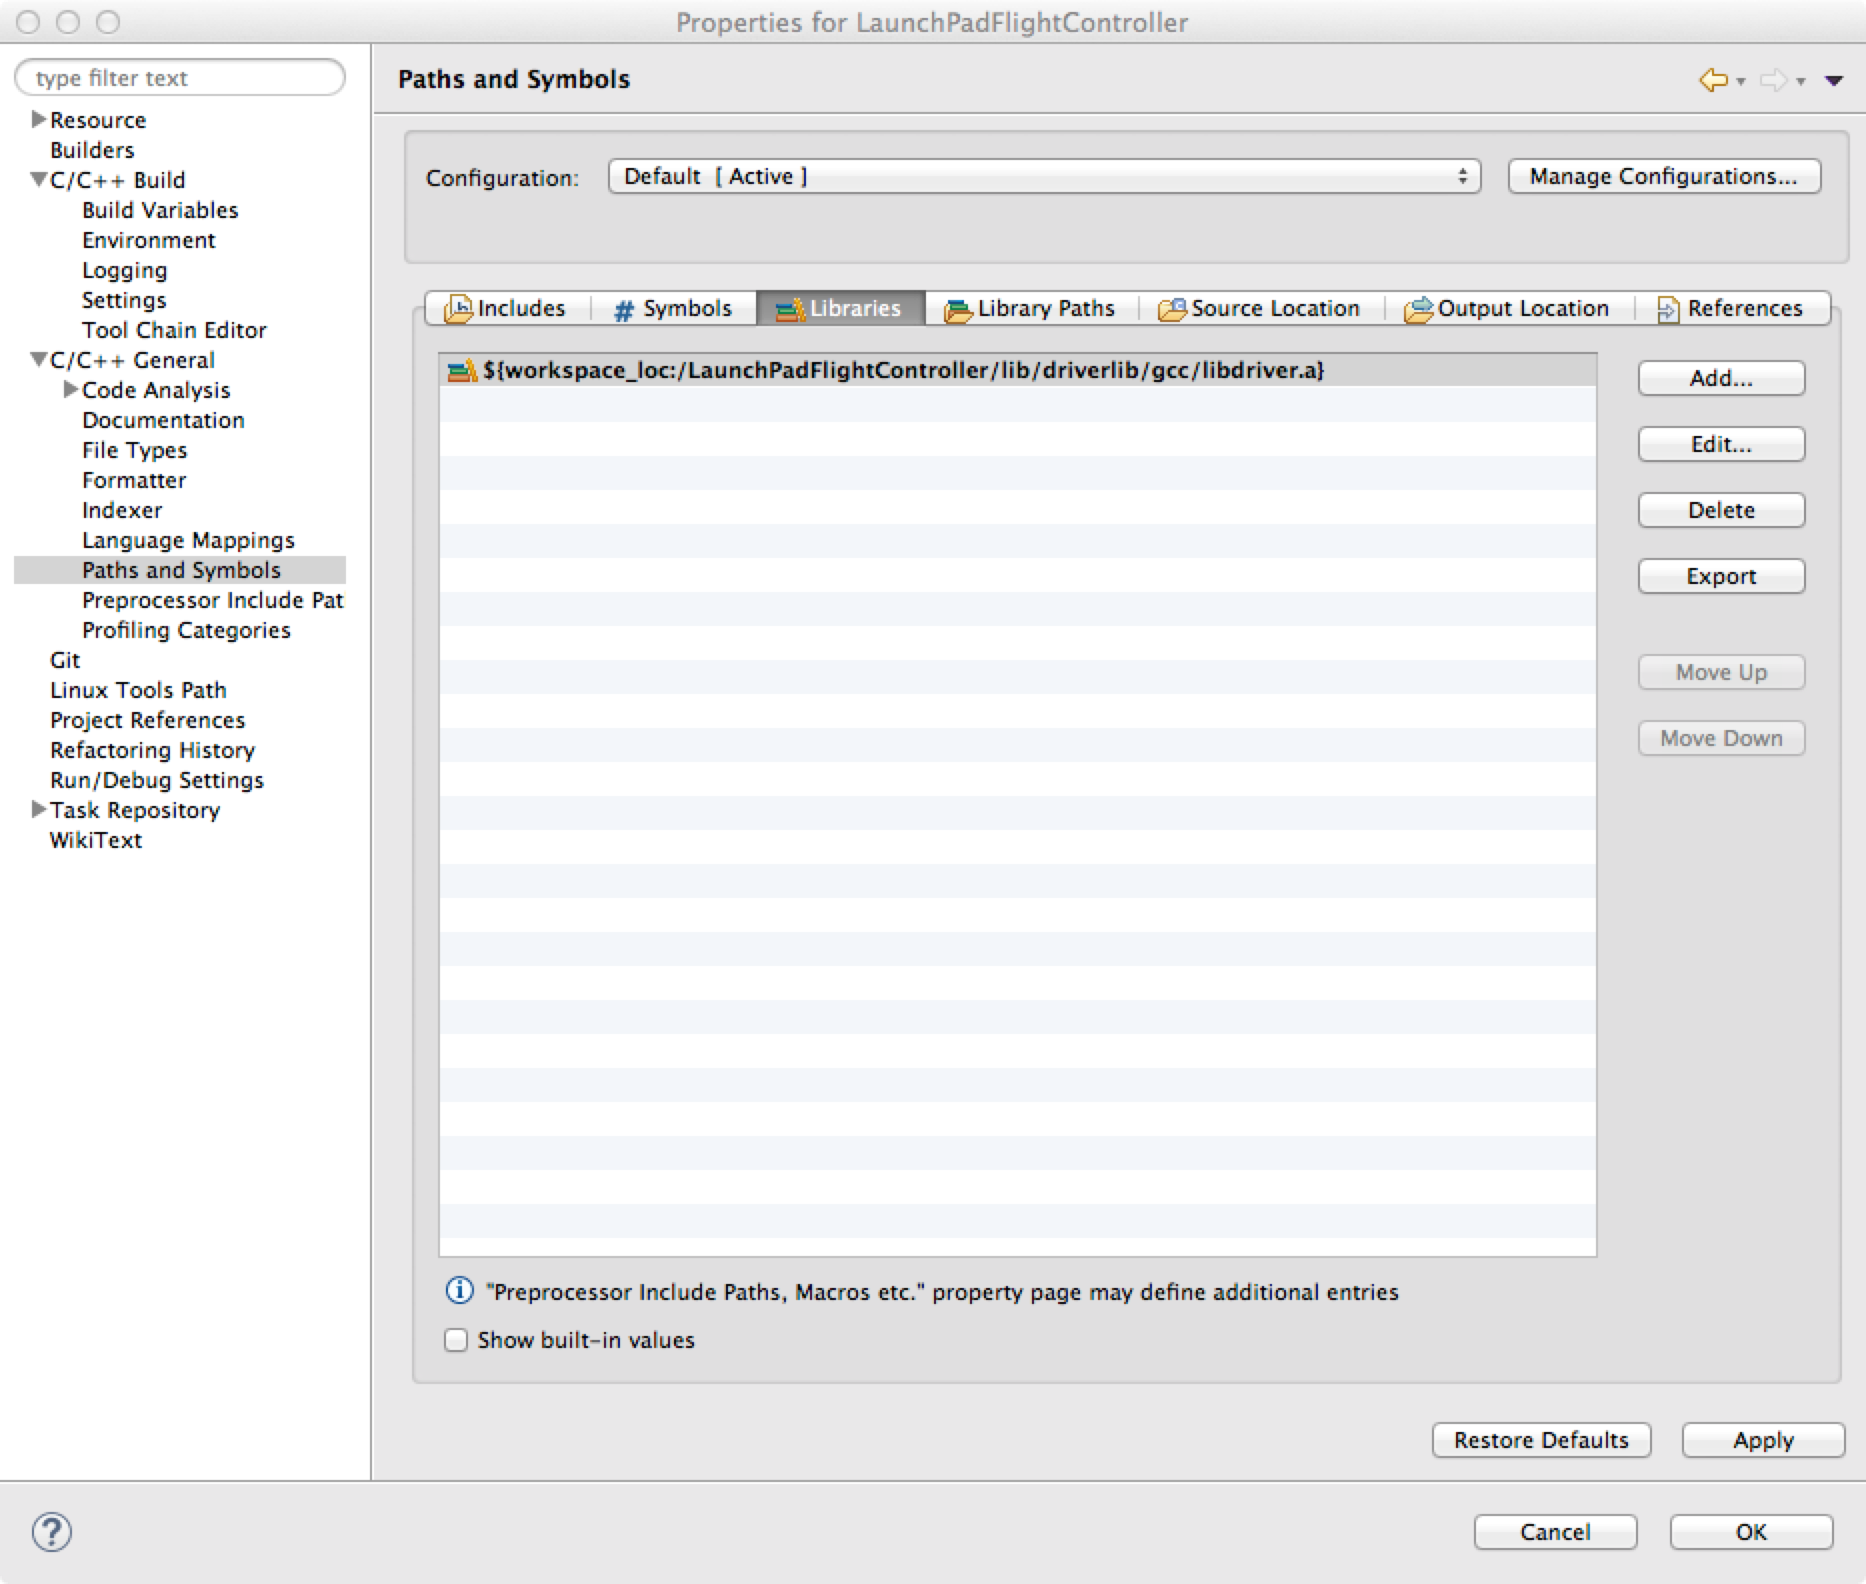Image resolution: width=1866 pixels, height=1584 pixels.
Task: Expand the Code Analysis node
Action: click(70, 390)
